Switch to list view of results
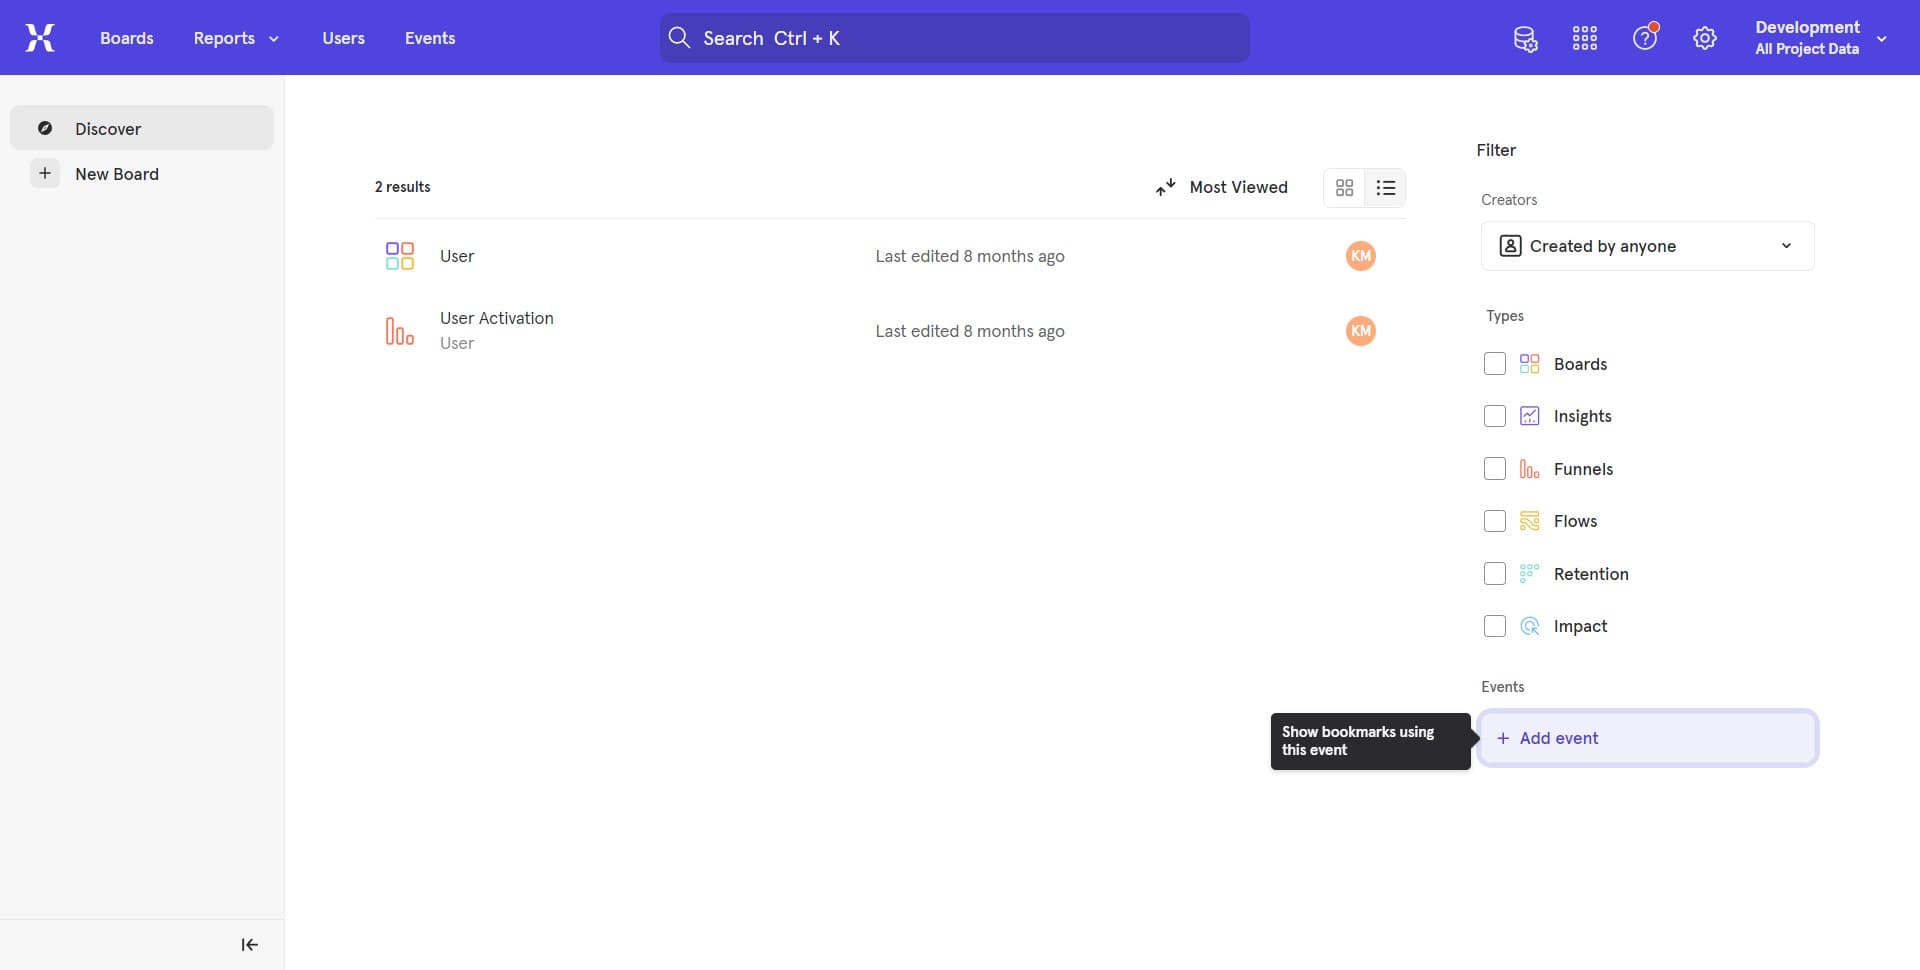The height and width of the screenshot is (970, 1920). coord(1385,187)
